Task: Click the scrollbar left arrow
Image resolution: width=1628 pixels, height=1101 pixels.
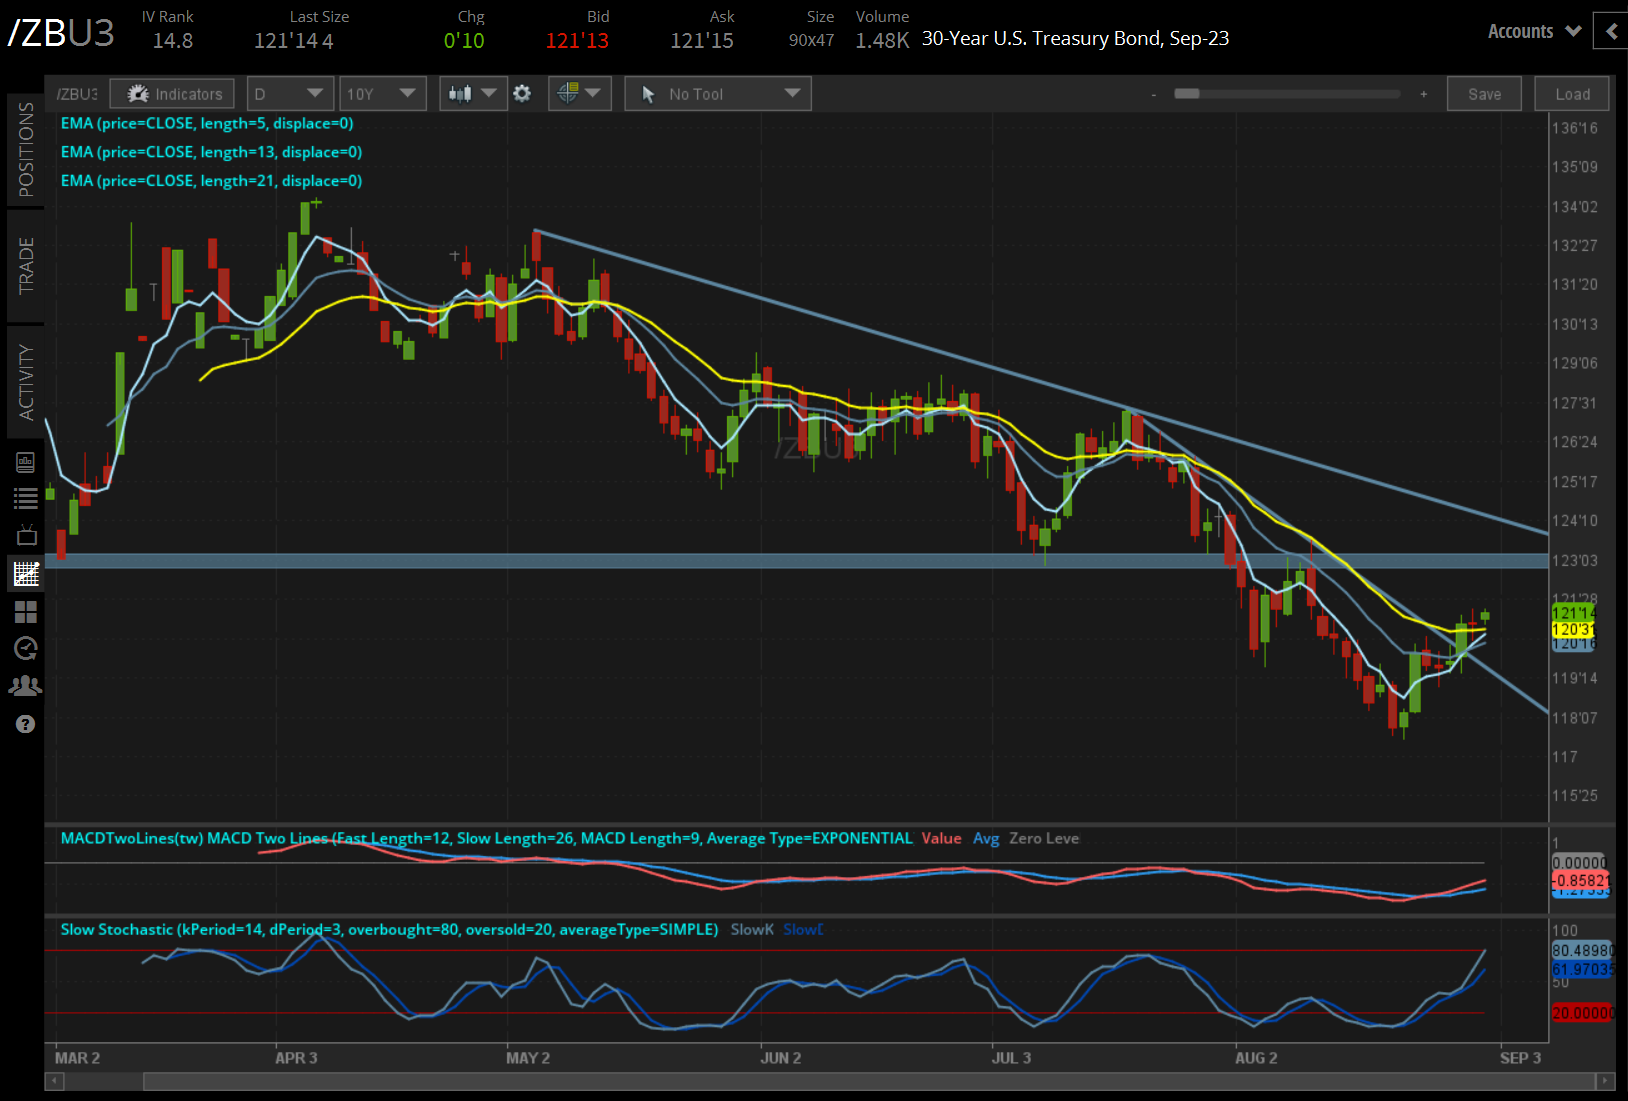Action: 55,1081
